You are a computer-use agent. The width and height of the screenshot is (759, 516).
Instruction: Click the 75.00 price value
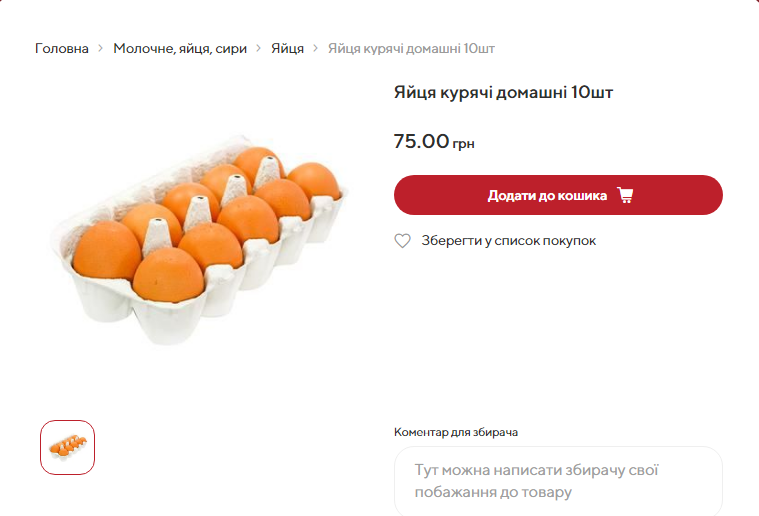[421, 141]
